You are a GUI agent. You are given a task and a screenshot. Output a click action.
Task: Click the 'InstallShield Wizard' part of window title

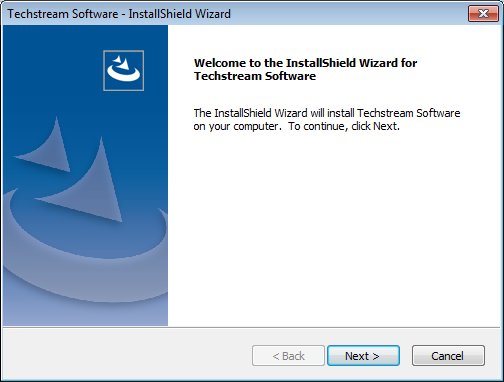pyautogui.click(x=180, y=14)
